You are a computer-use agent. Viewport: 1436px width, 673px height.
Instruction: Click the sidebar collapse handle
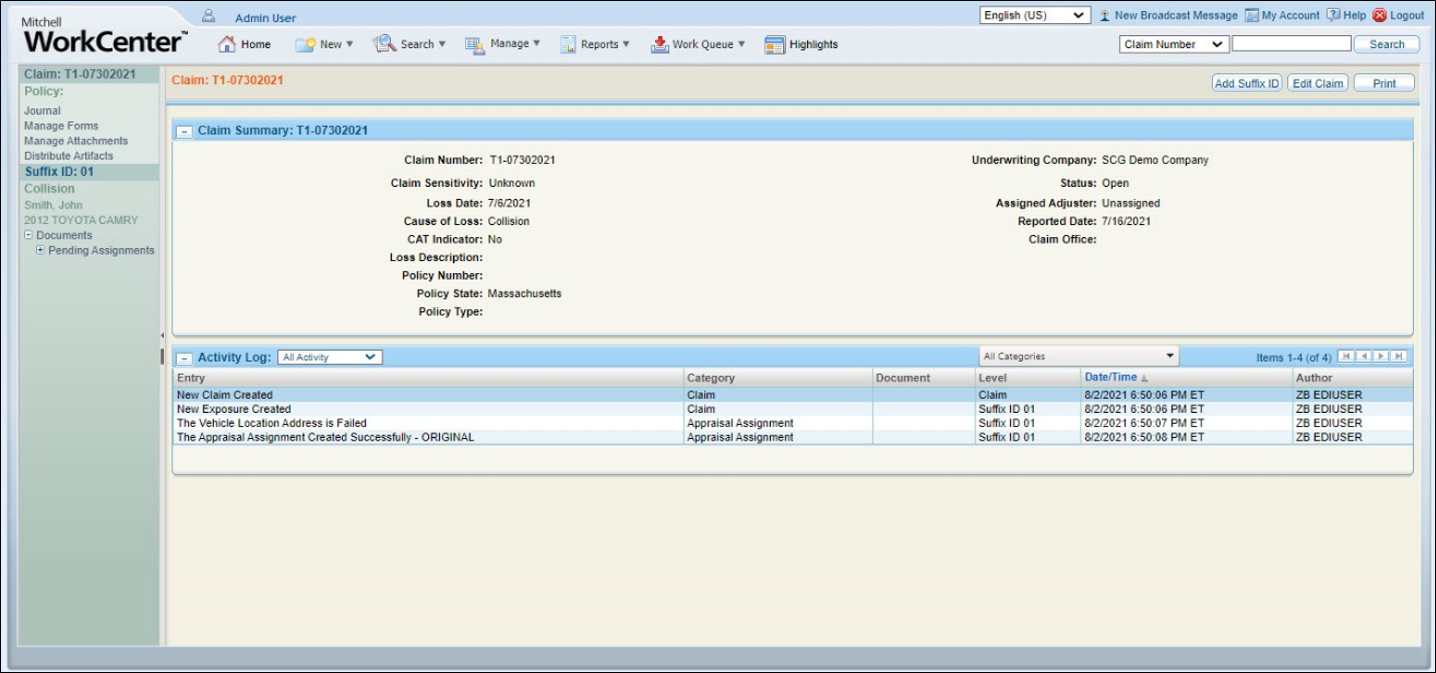tap(162, 356)
